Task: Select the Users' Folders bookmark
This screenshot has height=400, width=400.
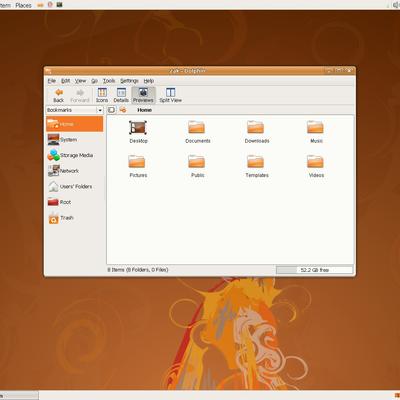Action: coord(75,186)
